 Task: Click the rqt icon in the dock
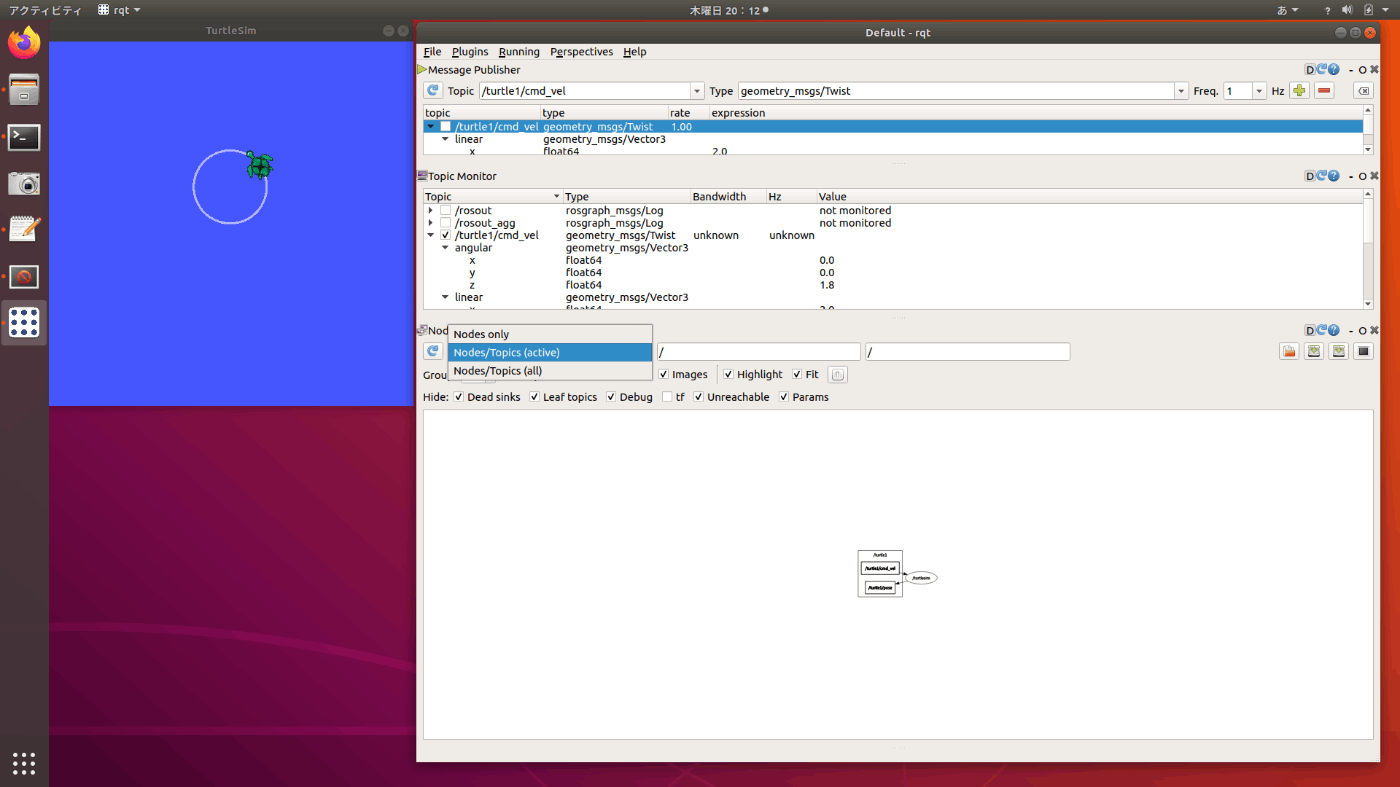pos(24,322)
